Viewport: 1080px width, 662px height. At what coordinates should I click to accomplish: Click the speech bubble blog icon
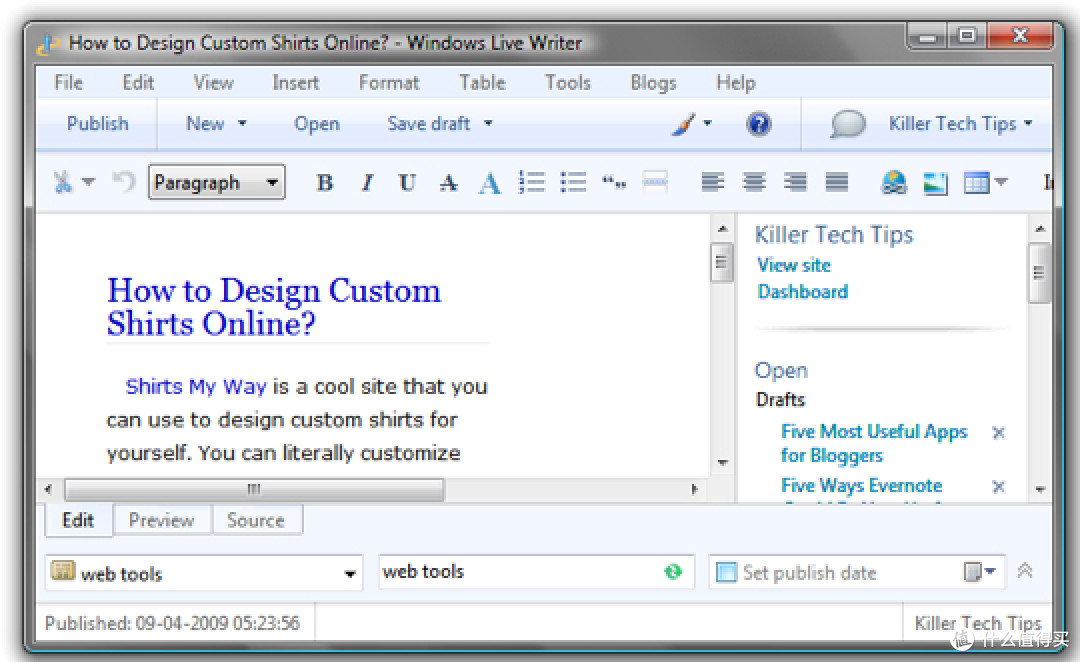pyautogui.click(x=848, y=124)
